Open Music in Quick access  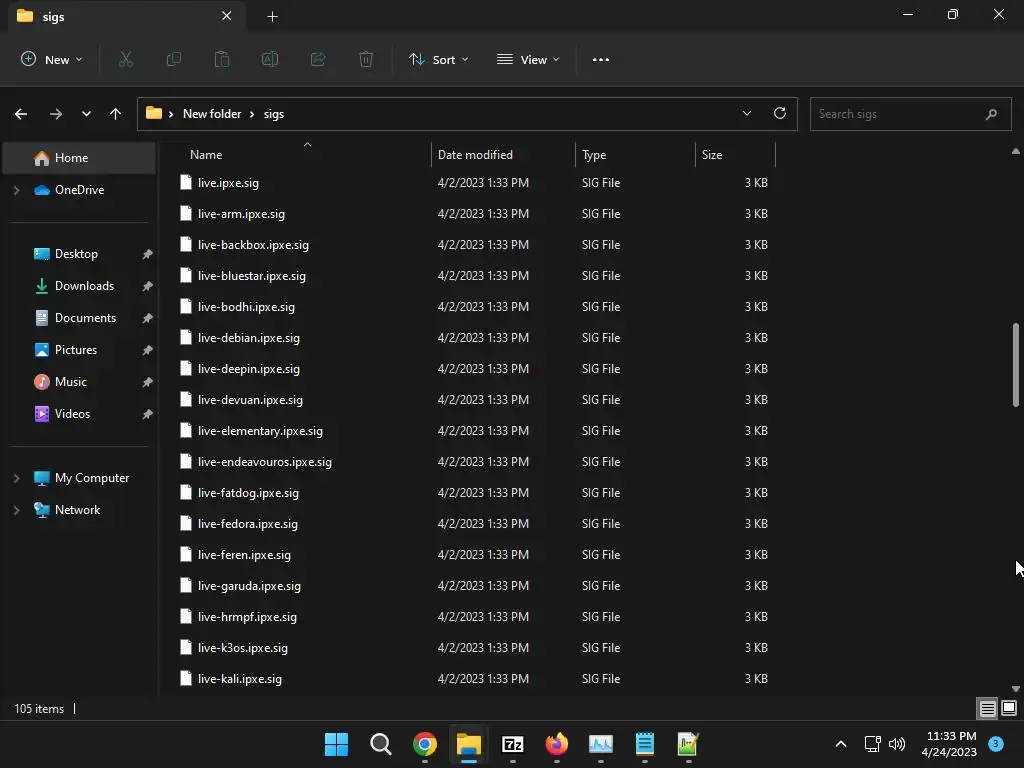pos(71,382)
